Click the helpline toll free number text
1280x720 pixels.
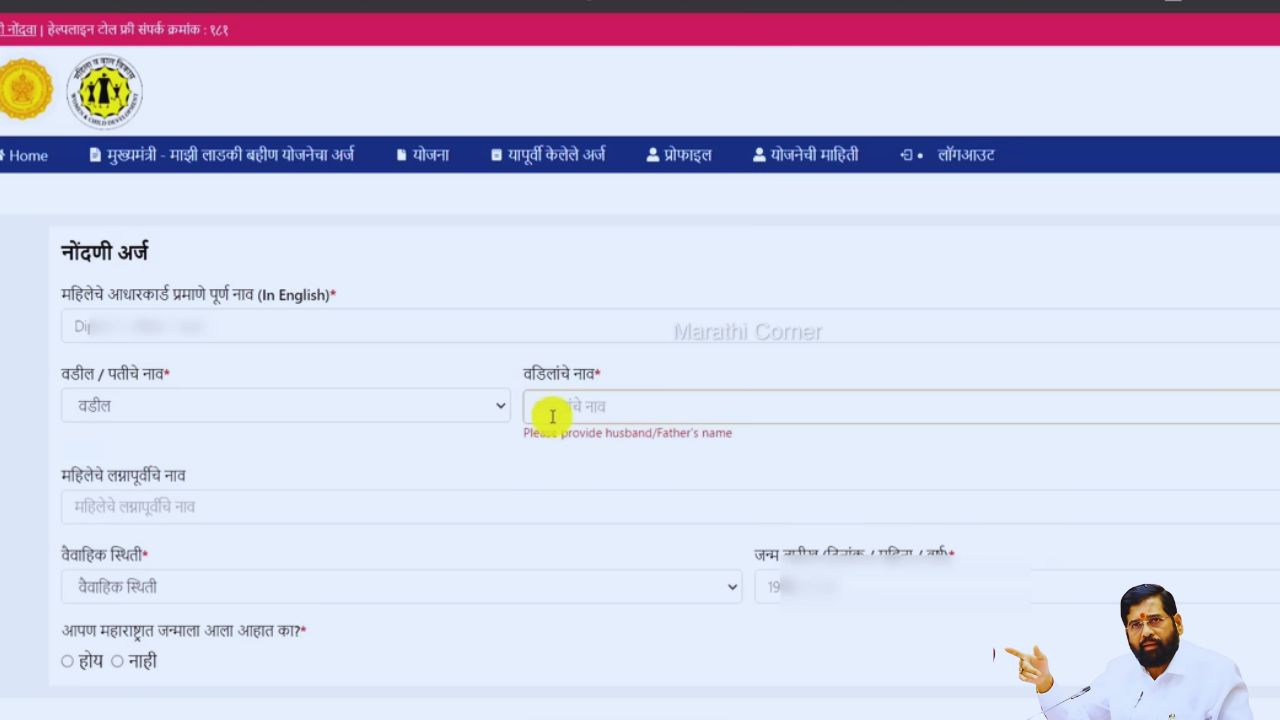coord(138,30)
